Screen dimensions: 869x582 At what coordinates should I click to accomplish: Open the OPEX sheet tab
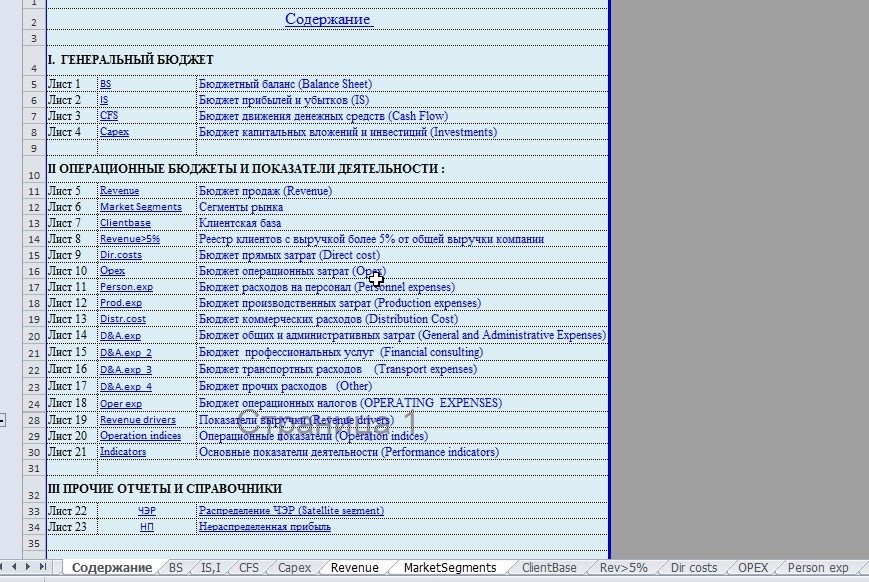point(753,568)
